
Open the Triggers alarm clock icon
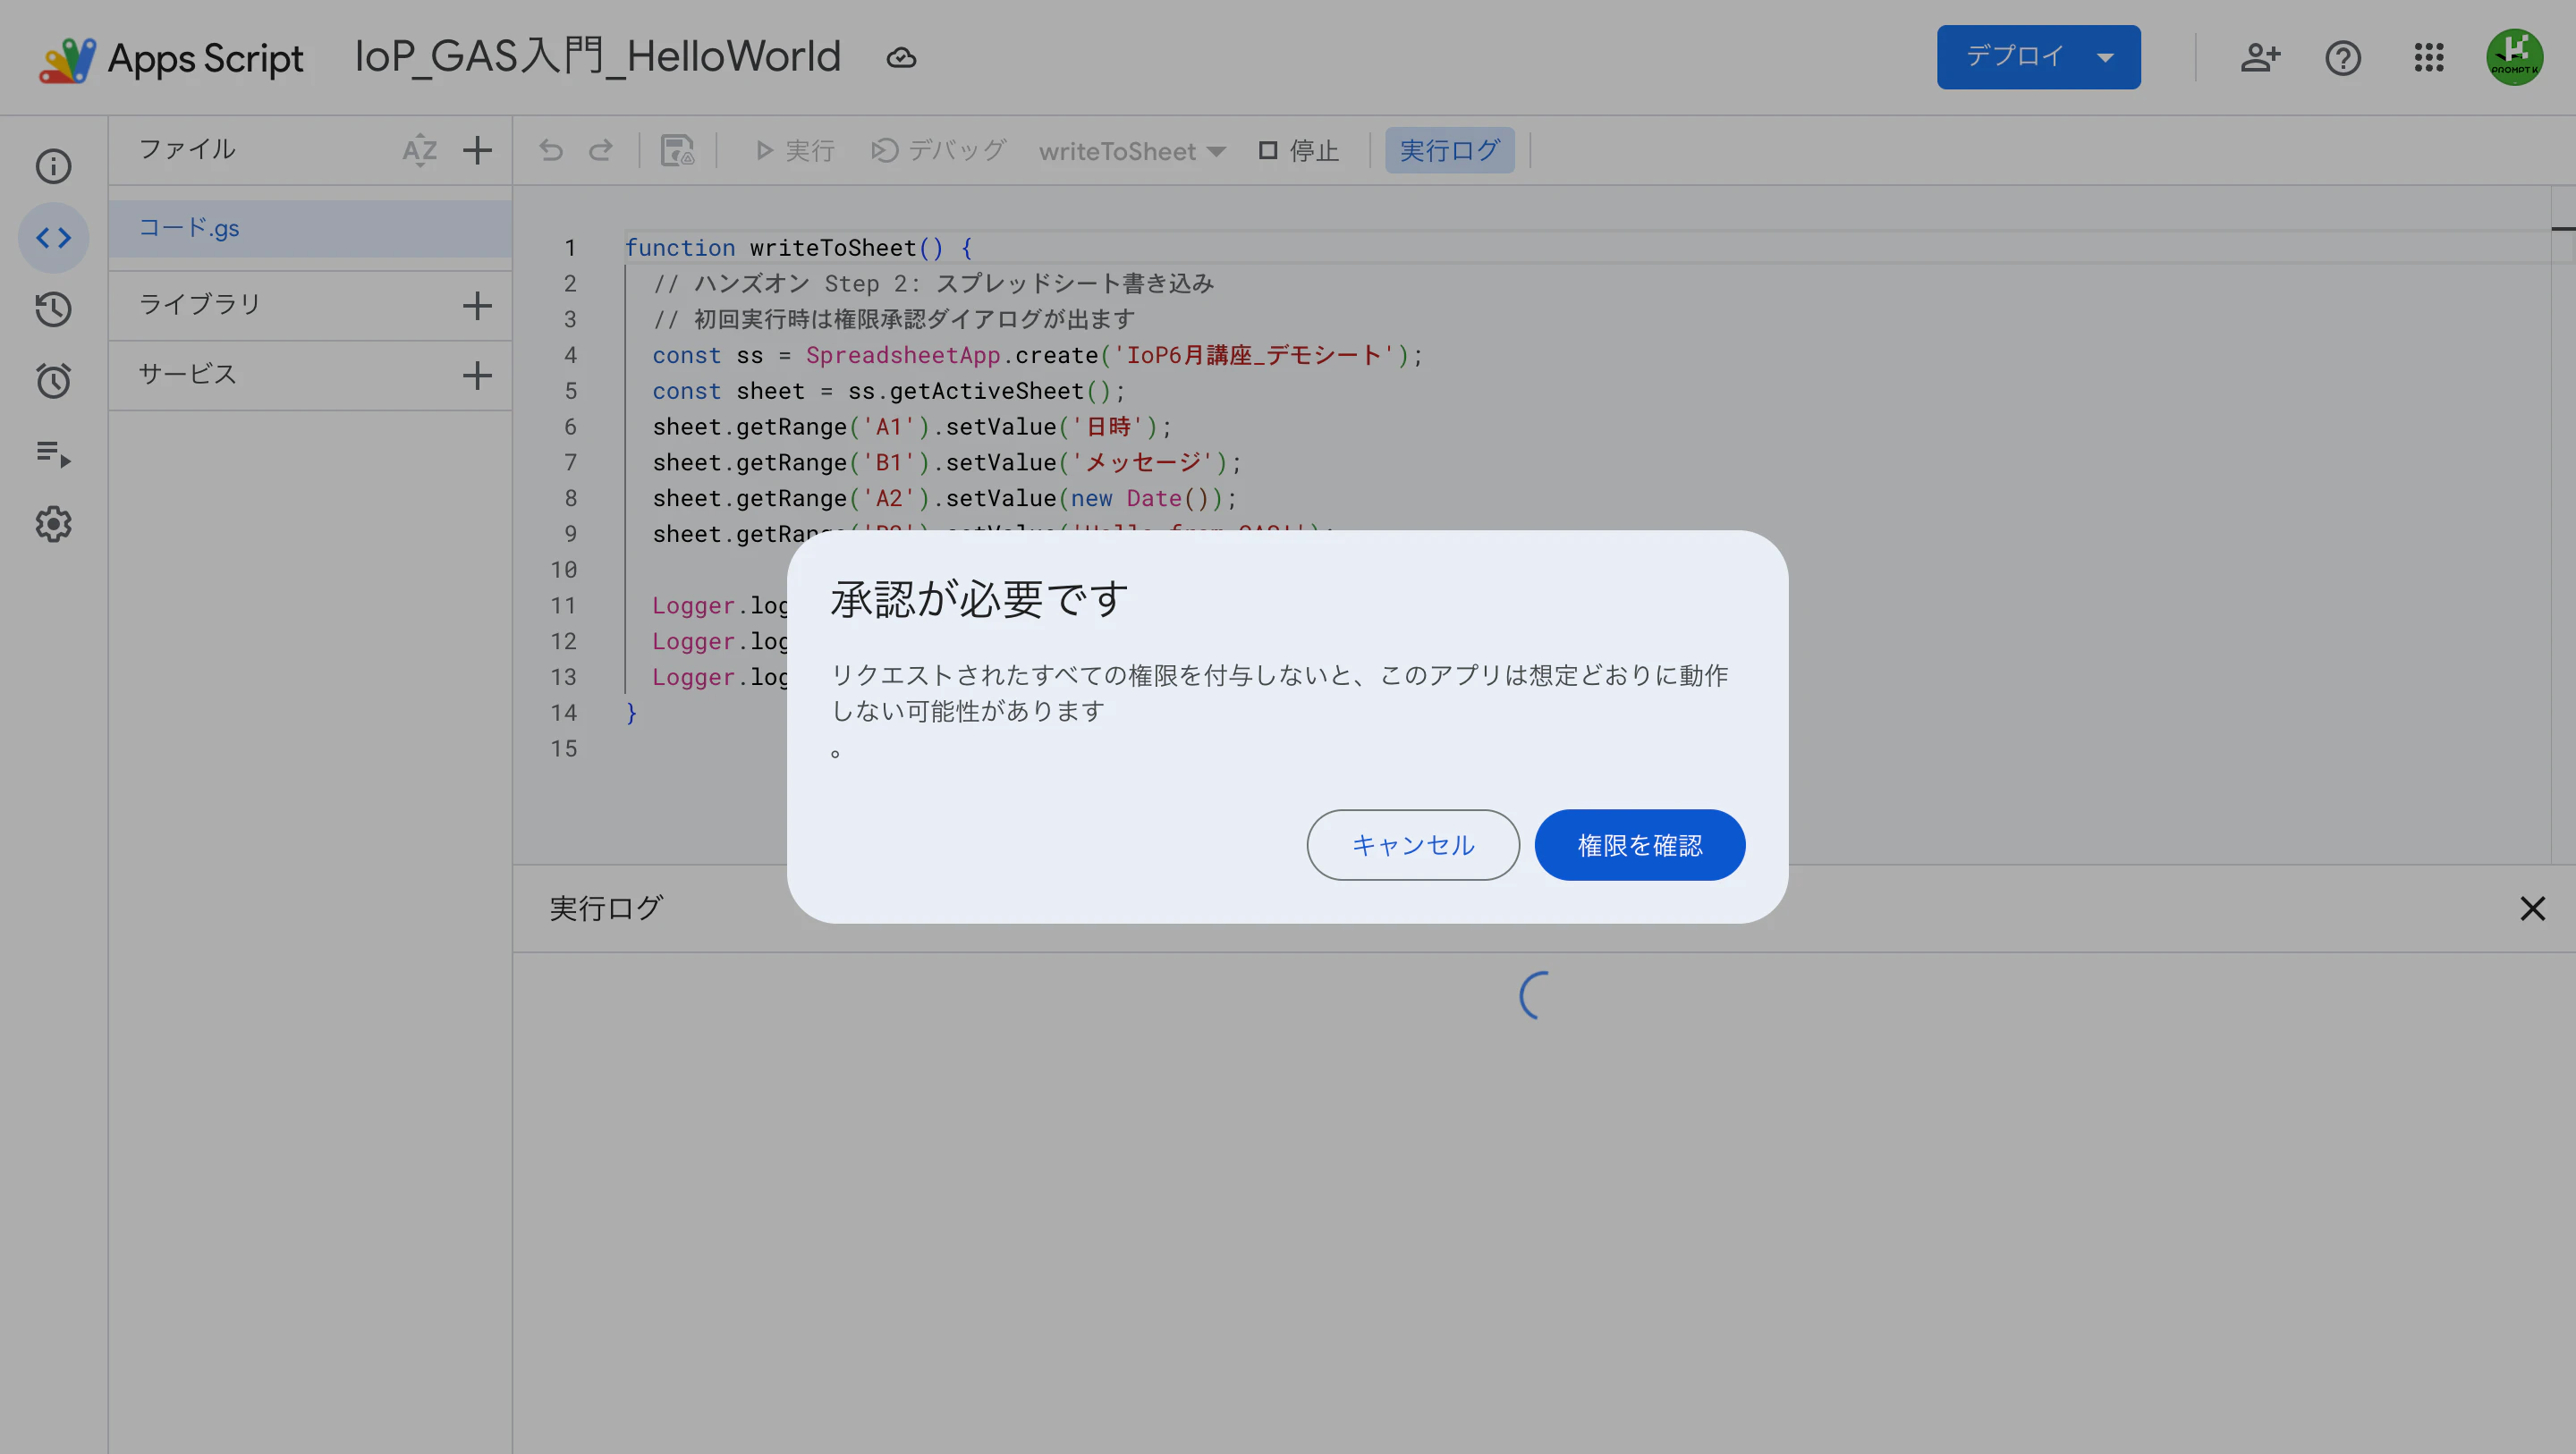click(x=54, y=381)
